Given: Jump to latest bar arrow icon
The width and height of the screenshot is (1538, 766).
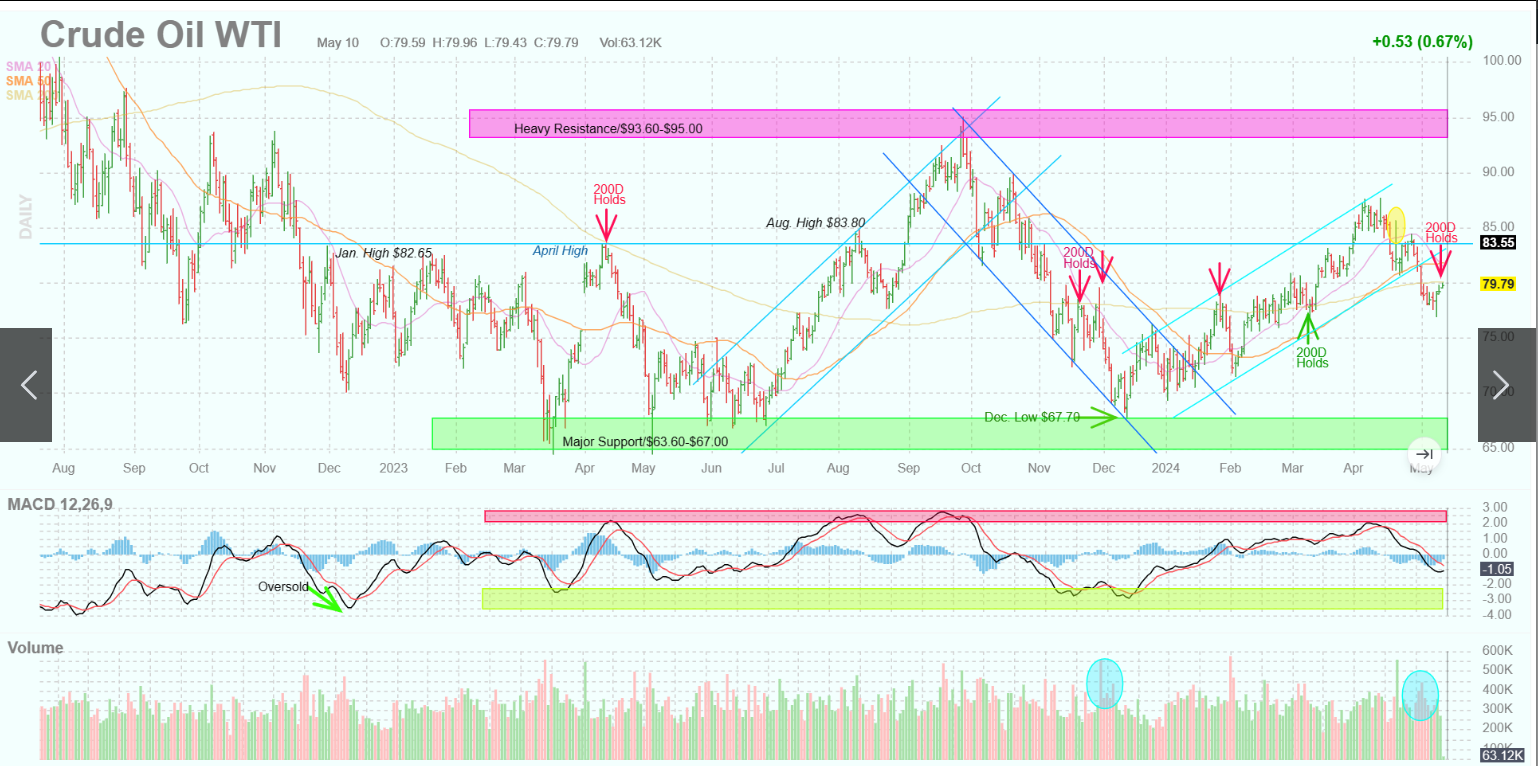Looking at the screenshot, I should (x=1425, y=454).
